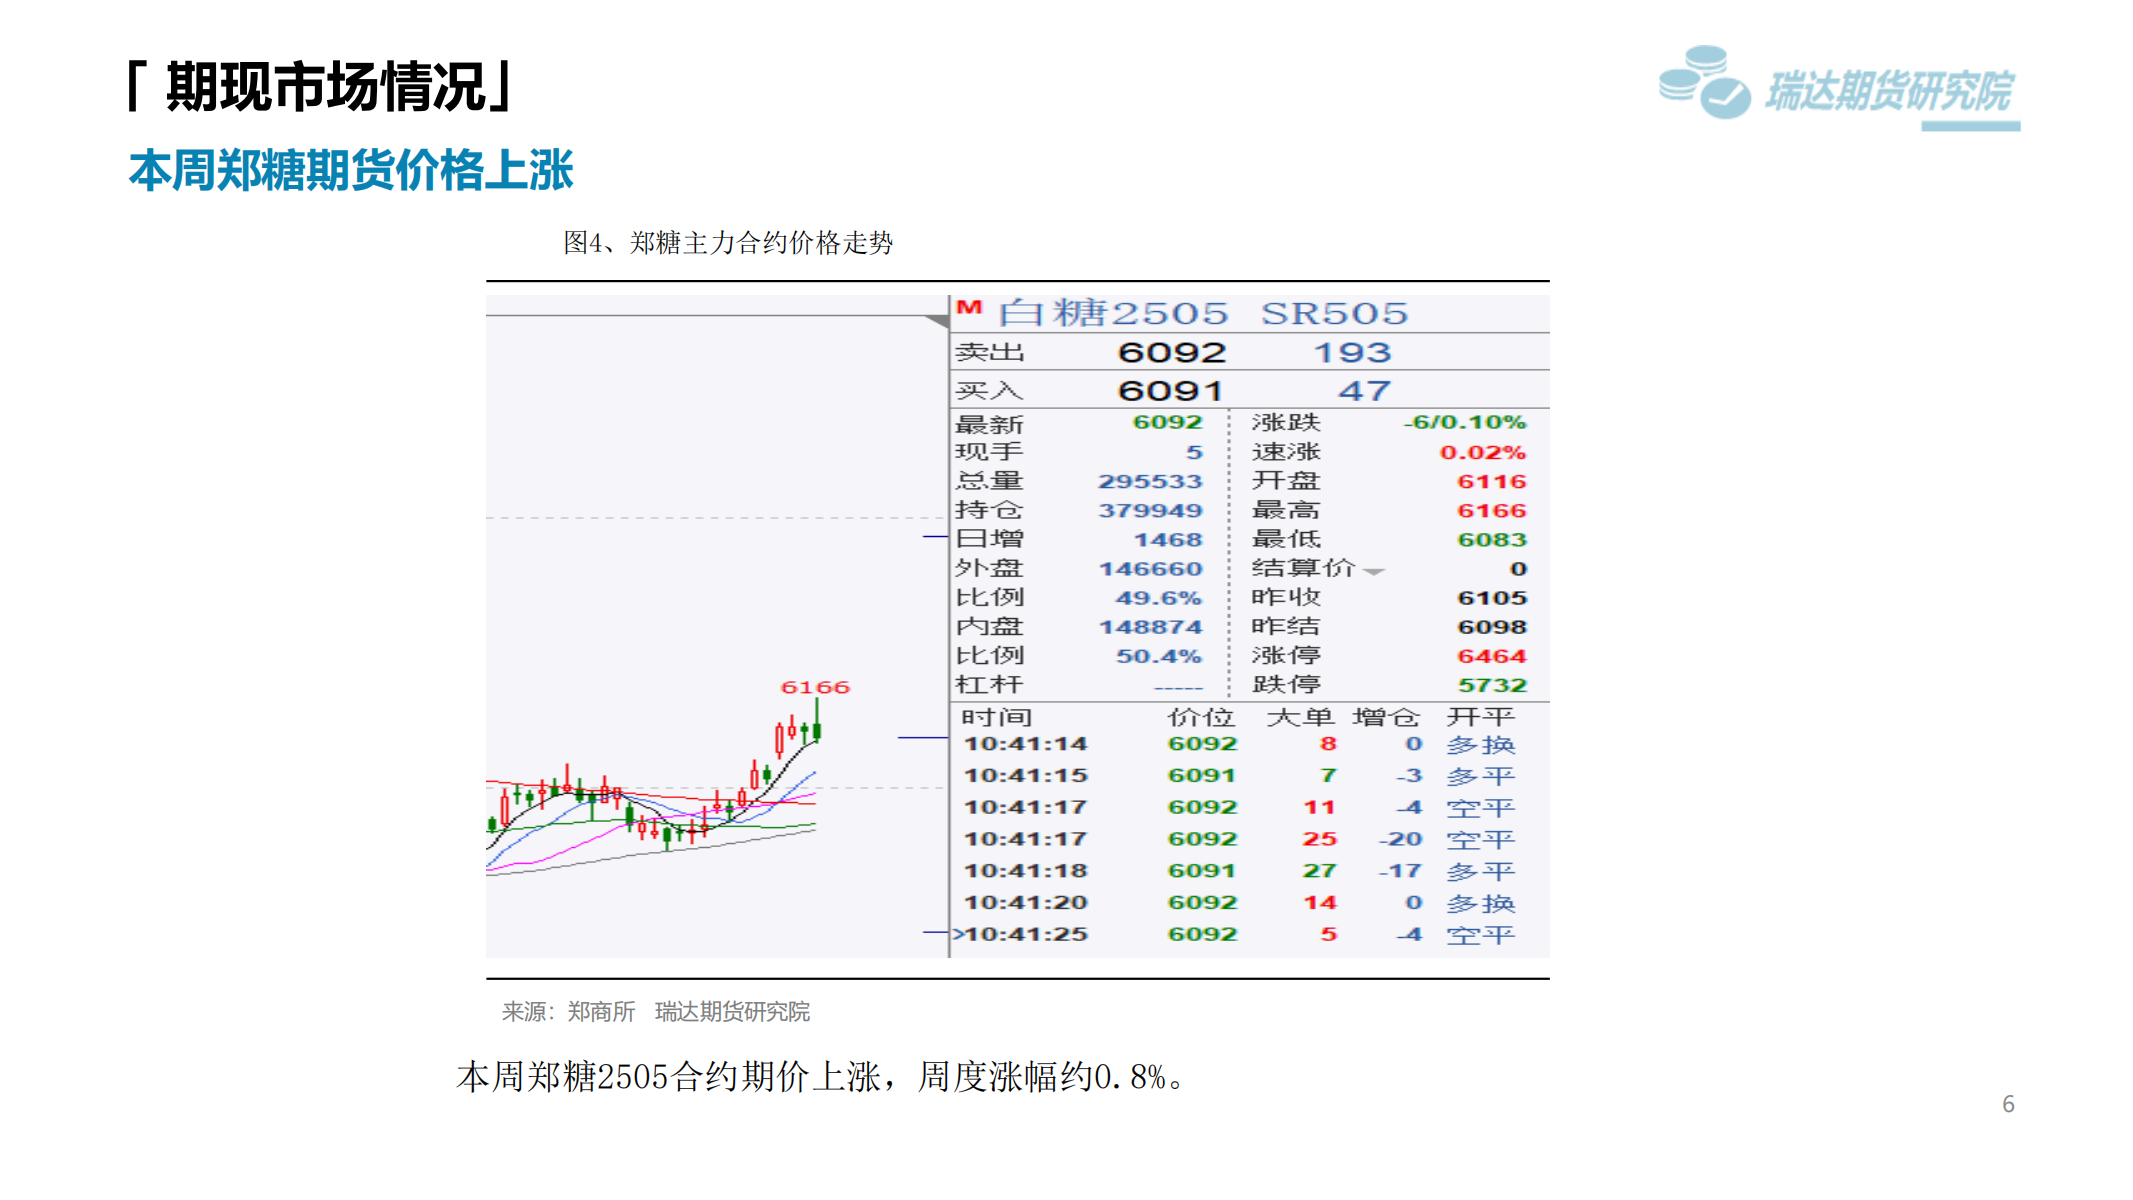Screen dimensions: 2133x1200
Task: Click the arrow marker beside 10:41:25
Action: (x=958, y=934)
